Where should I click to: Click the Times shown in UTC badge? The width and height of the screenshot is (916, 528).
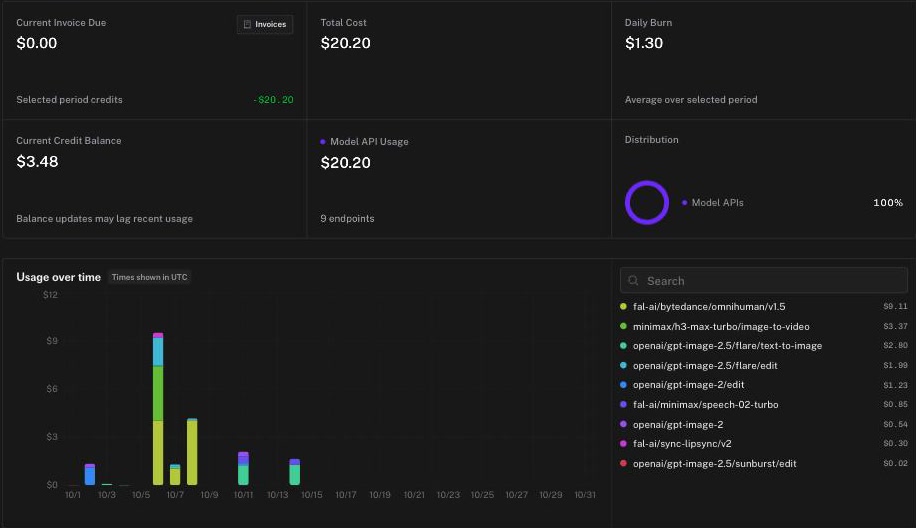tap(150, 277)
